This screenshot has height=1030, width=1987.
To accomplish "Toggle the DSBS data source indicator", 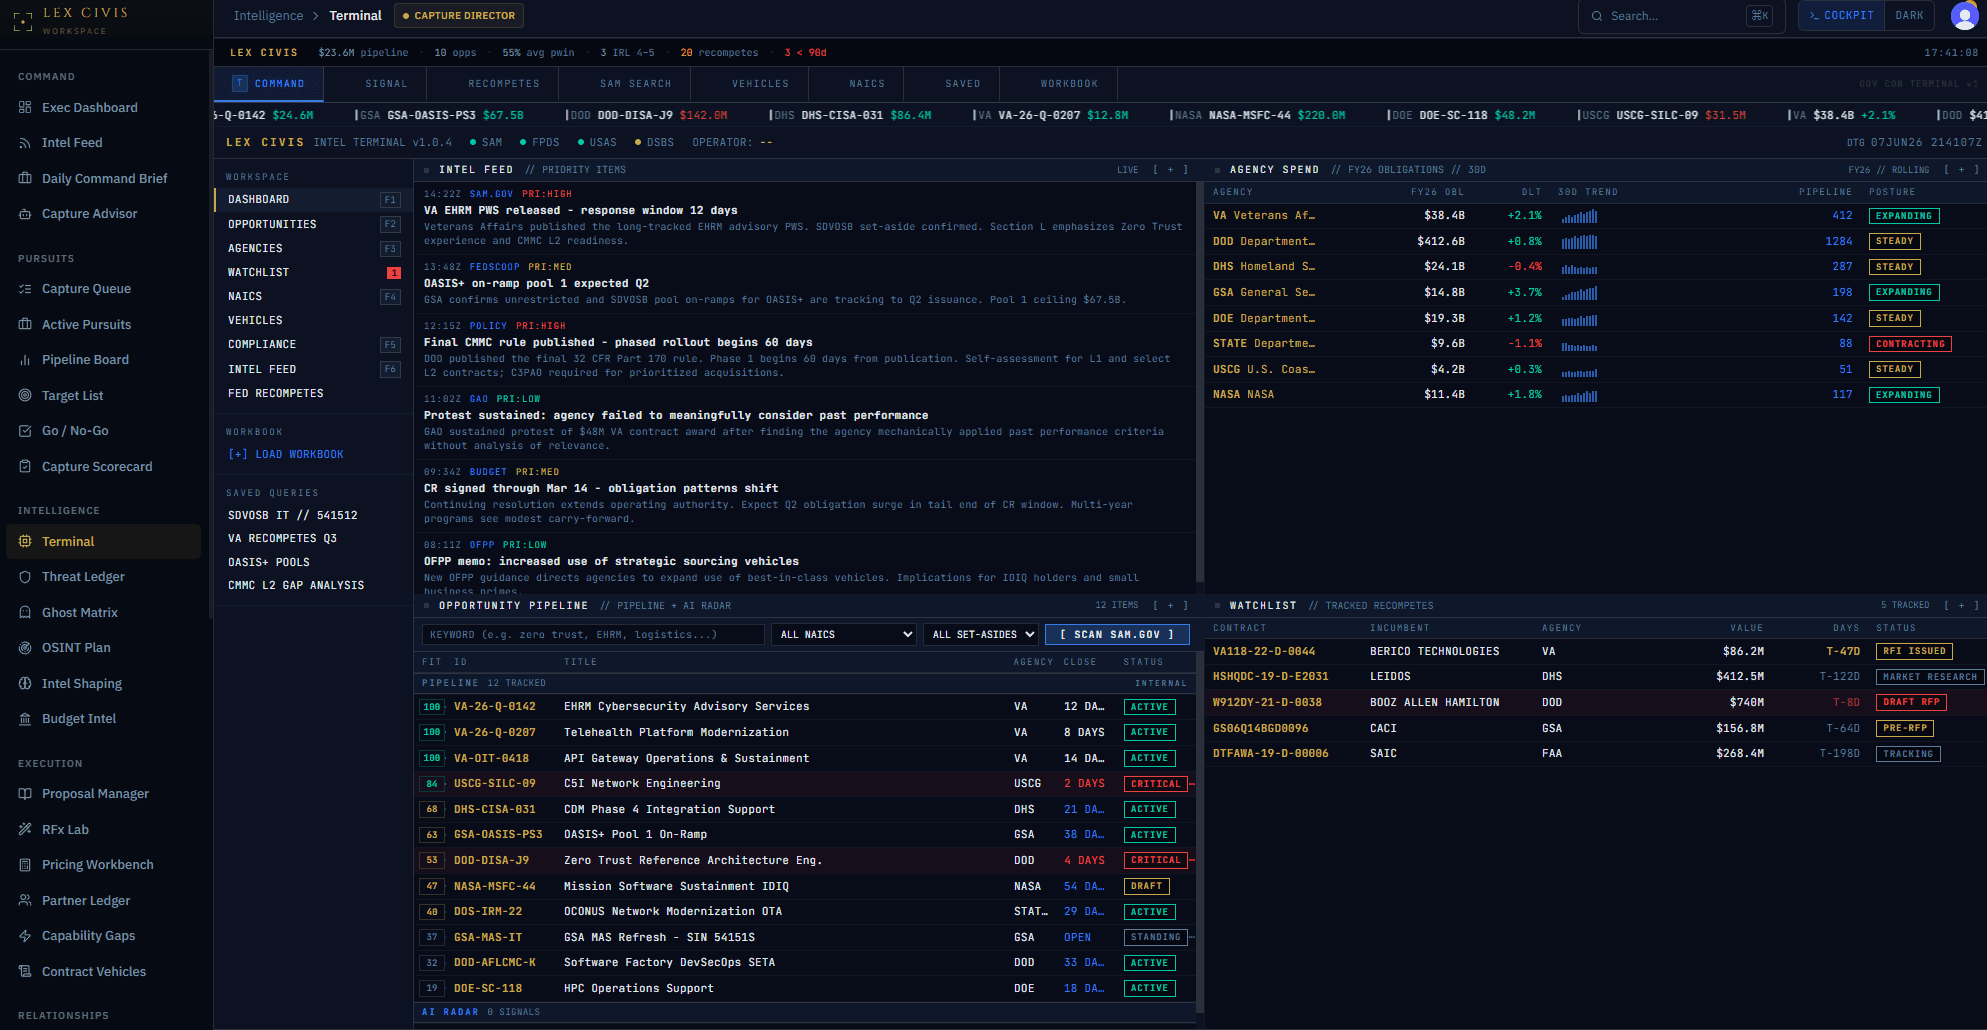I will coord(654,142).
